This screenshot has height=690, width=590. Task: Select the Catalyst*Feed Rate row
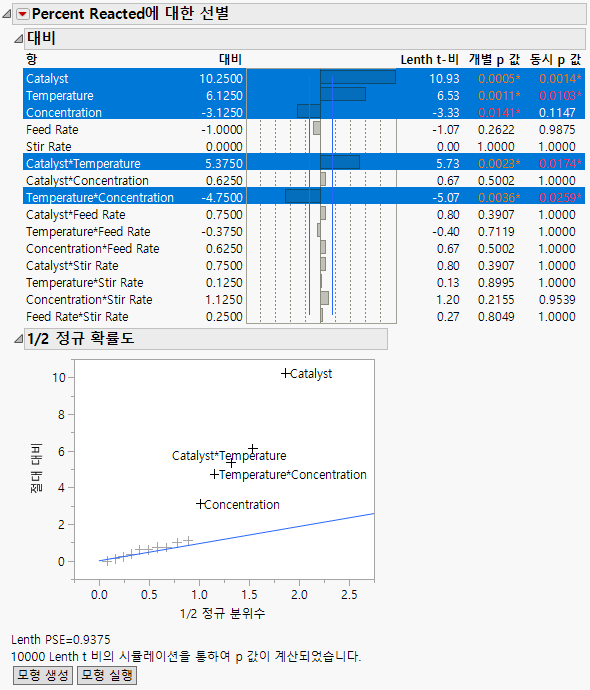(304, 214)
